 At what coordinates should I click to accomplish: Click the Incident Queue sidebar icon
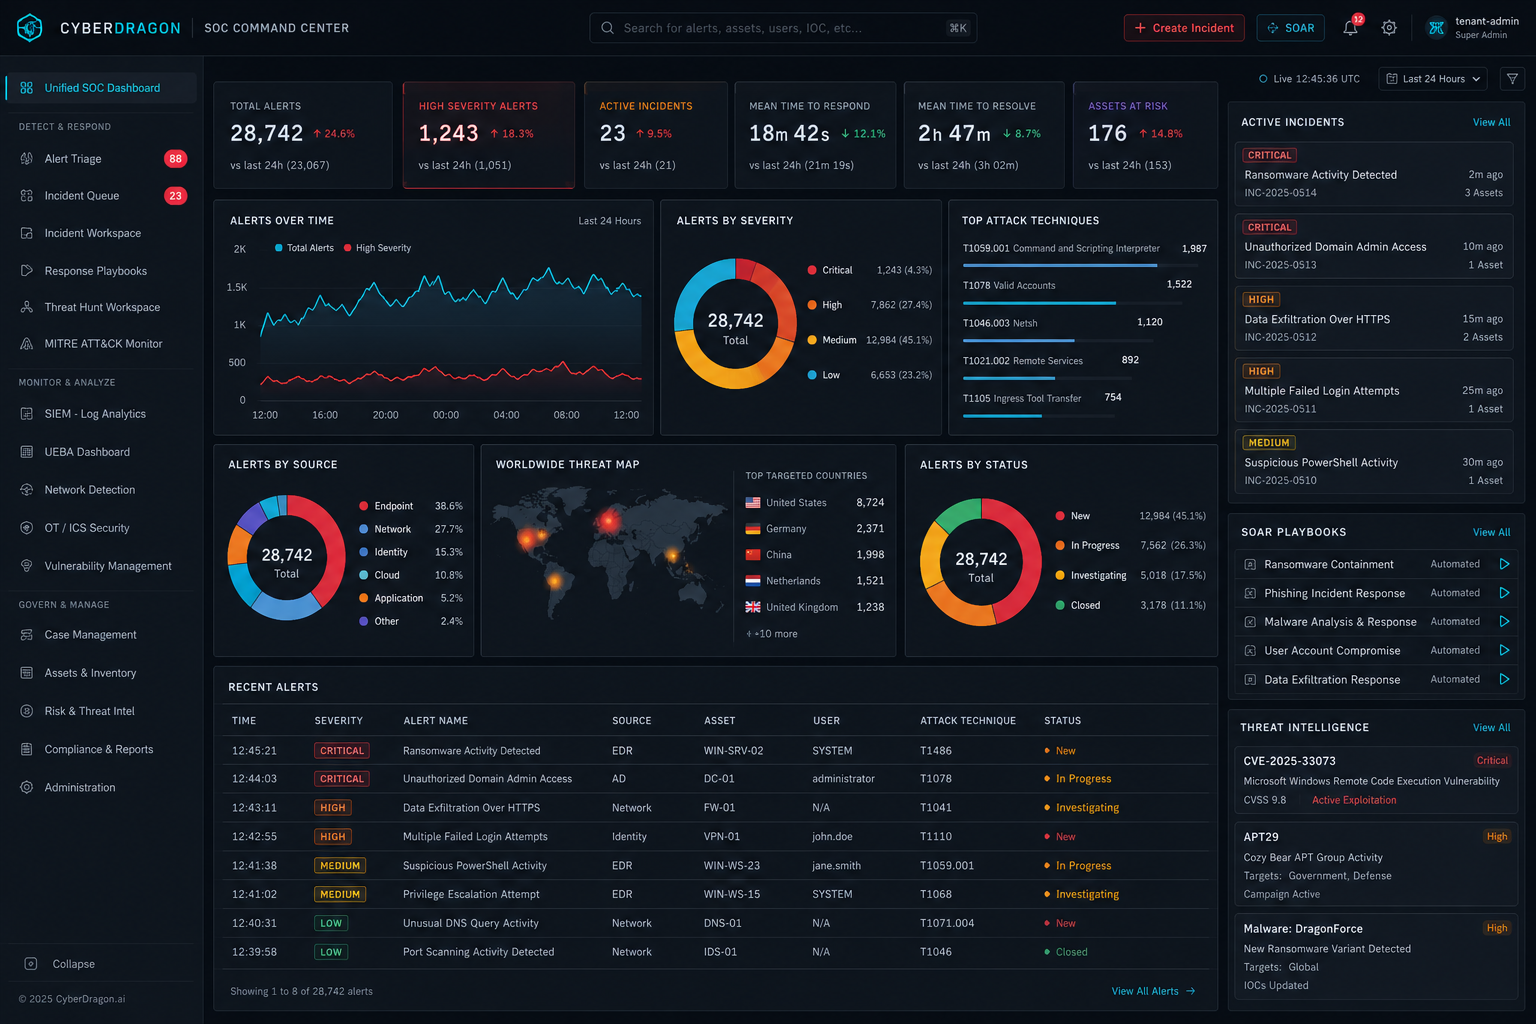point(27,196)
